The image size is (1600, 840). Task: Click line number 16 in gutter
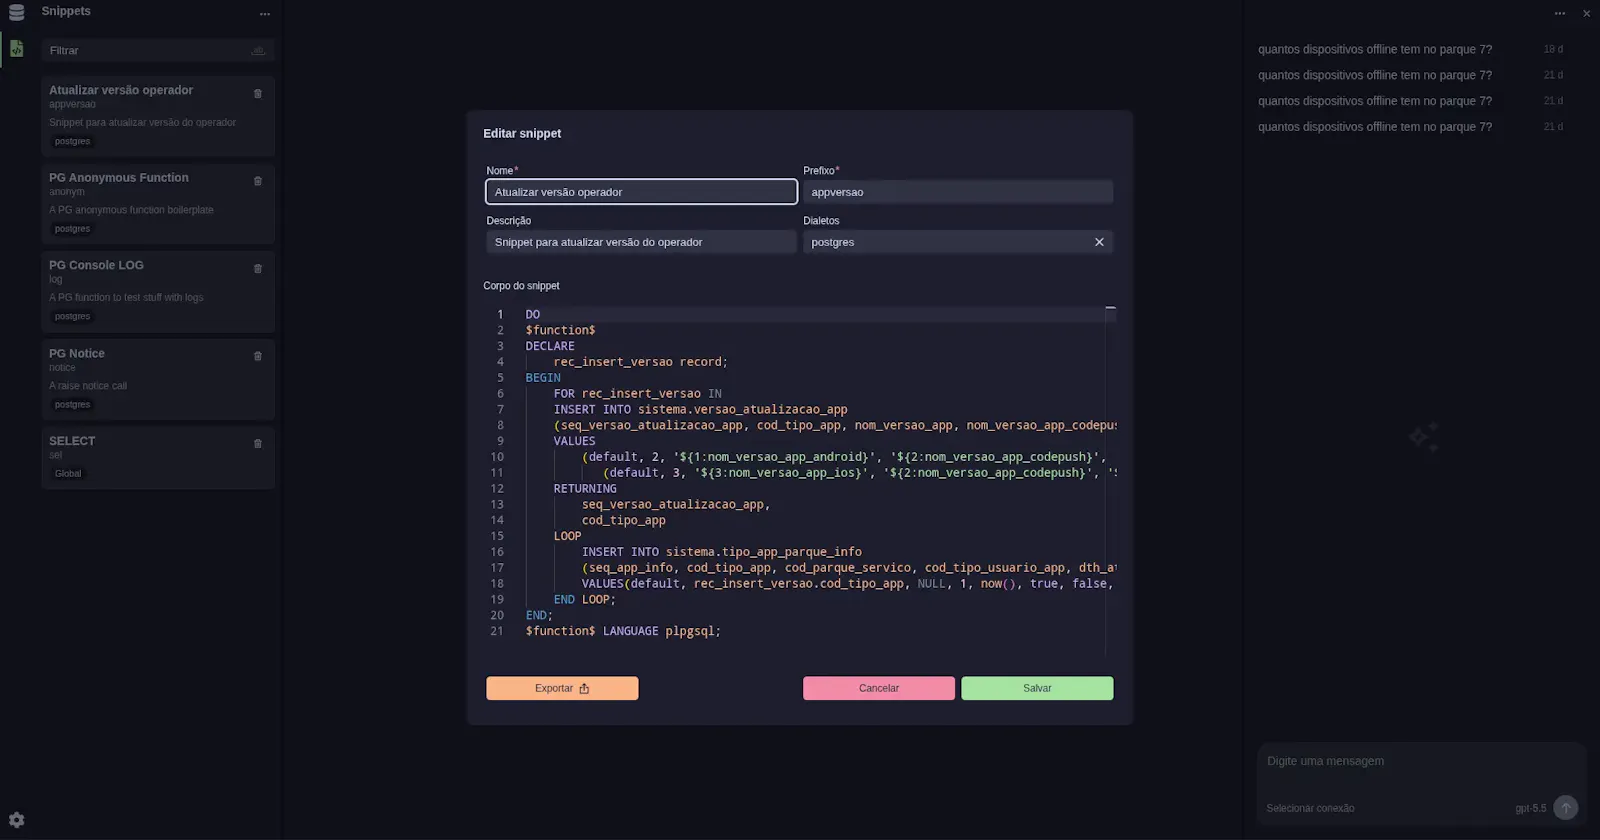coord(497,552)
